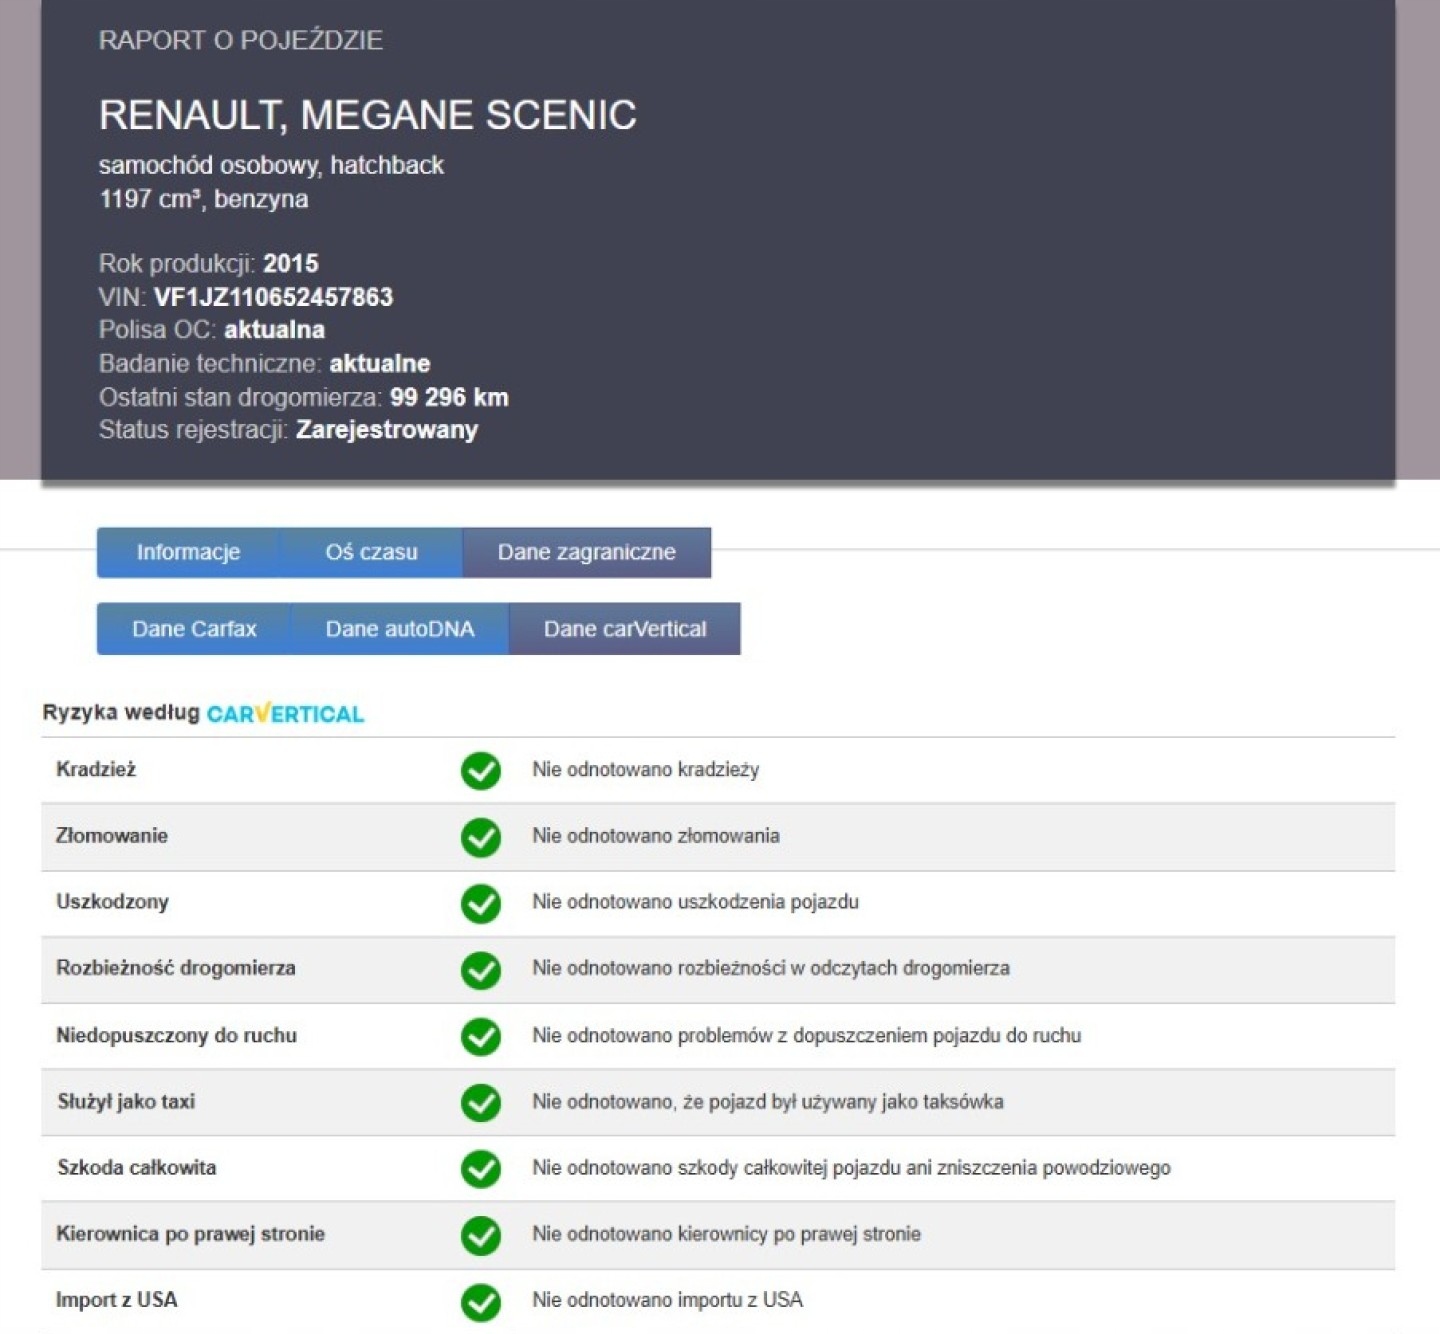Image resolution: width=1440 pixels, height=1334 pixels.
Task: Open the Informacje tab
Action: tap(188, 552)
